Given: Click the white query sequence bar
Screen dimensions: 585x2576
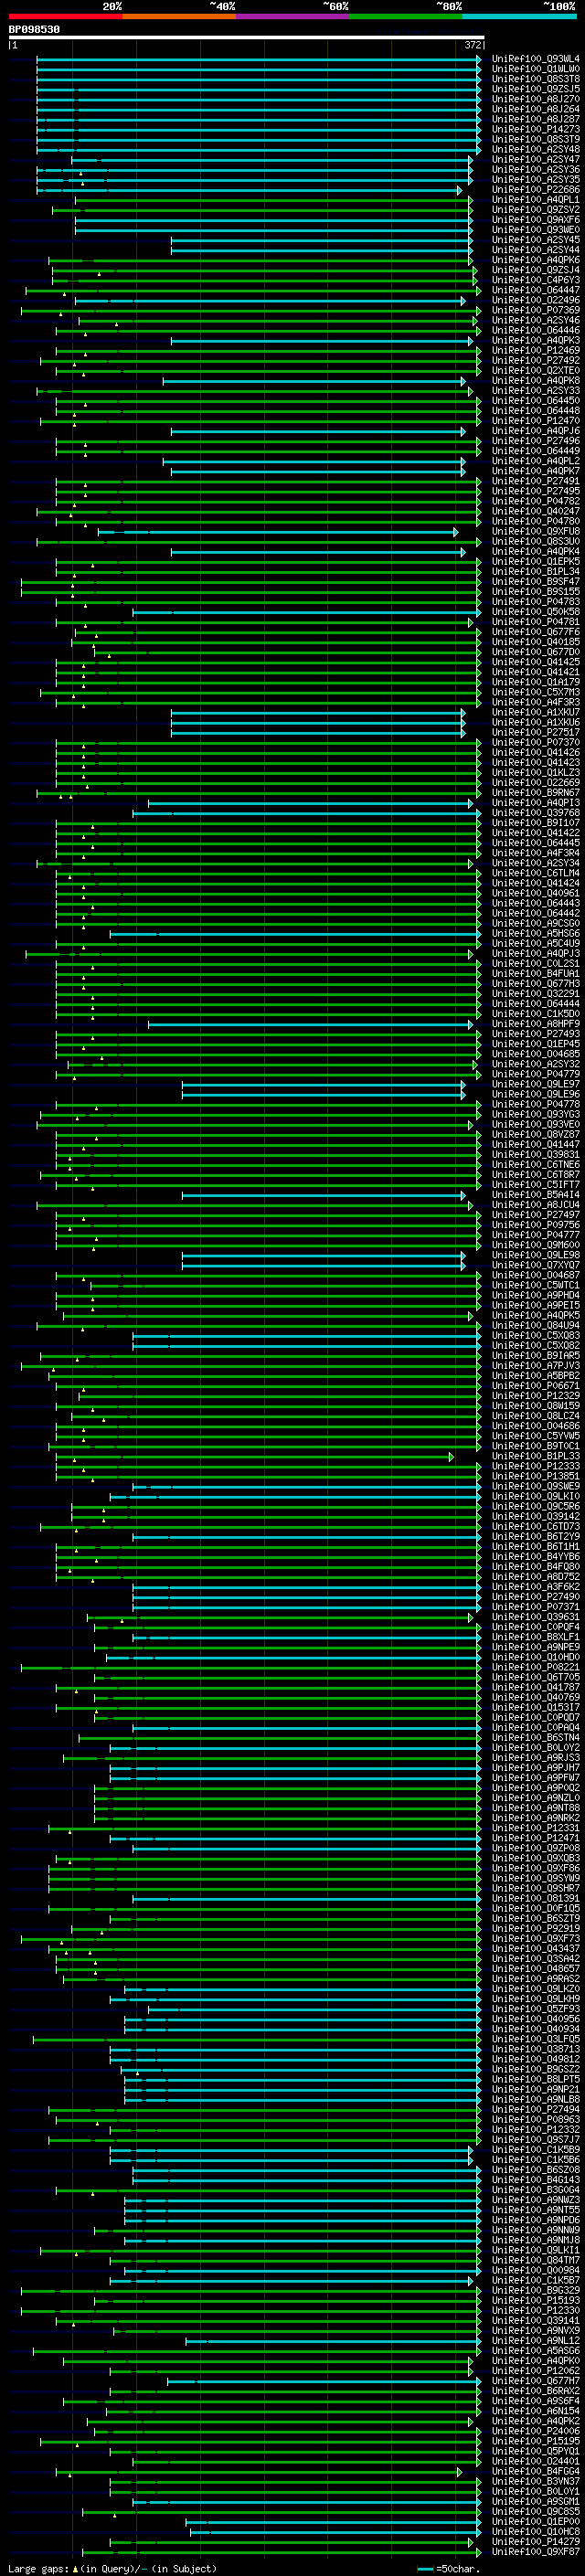Looking at the screenshot, I should pos(246,38).
